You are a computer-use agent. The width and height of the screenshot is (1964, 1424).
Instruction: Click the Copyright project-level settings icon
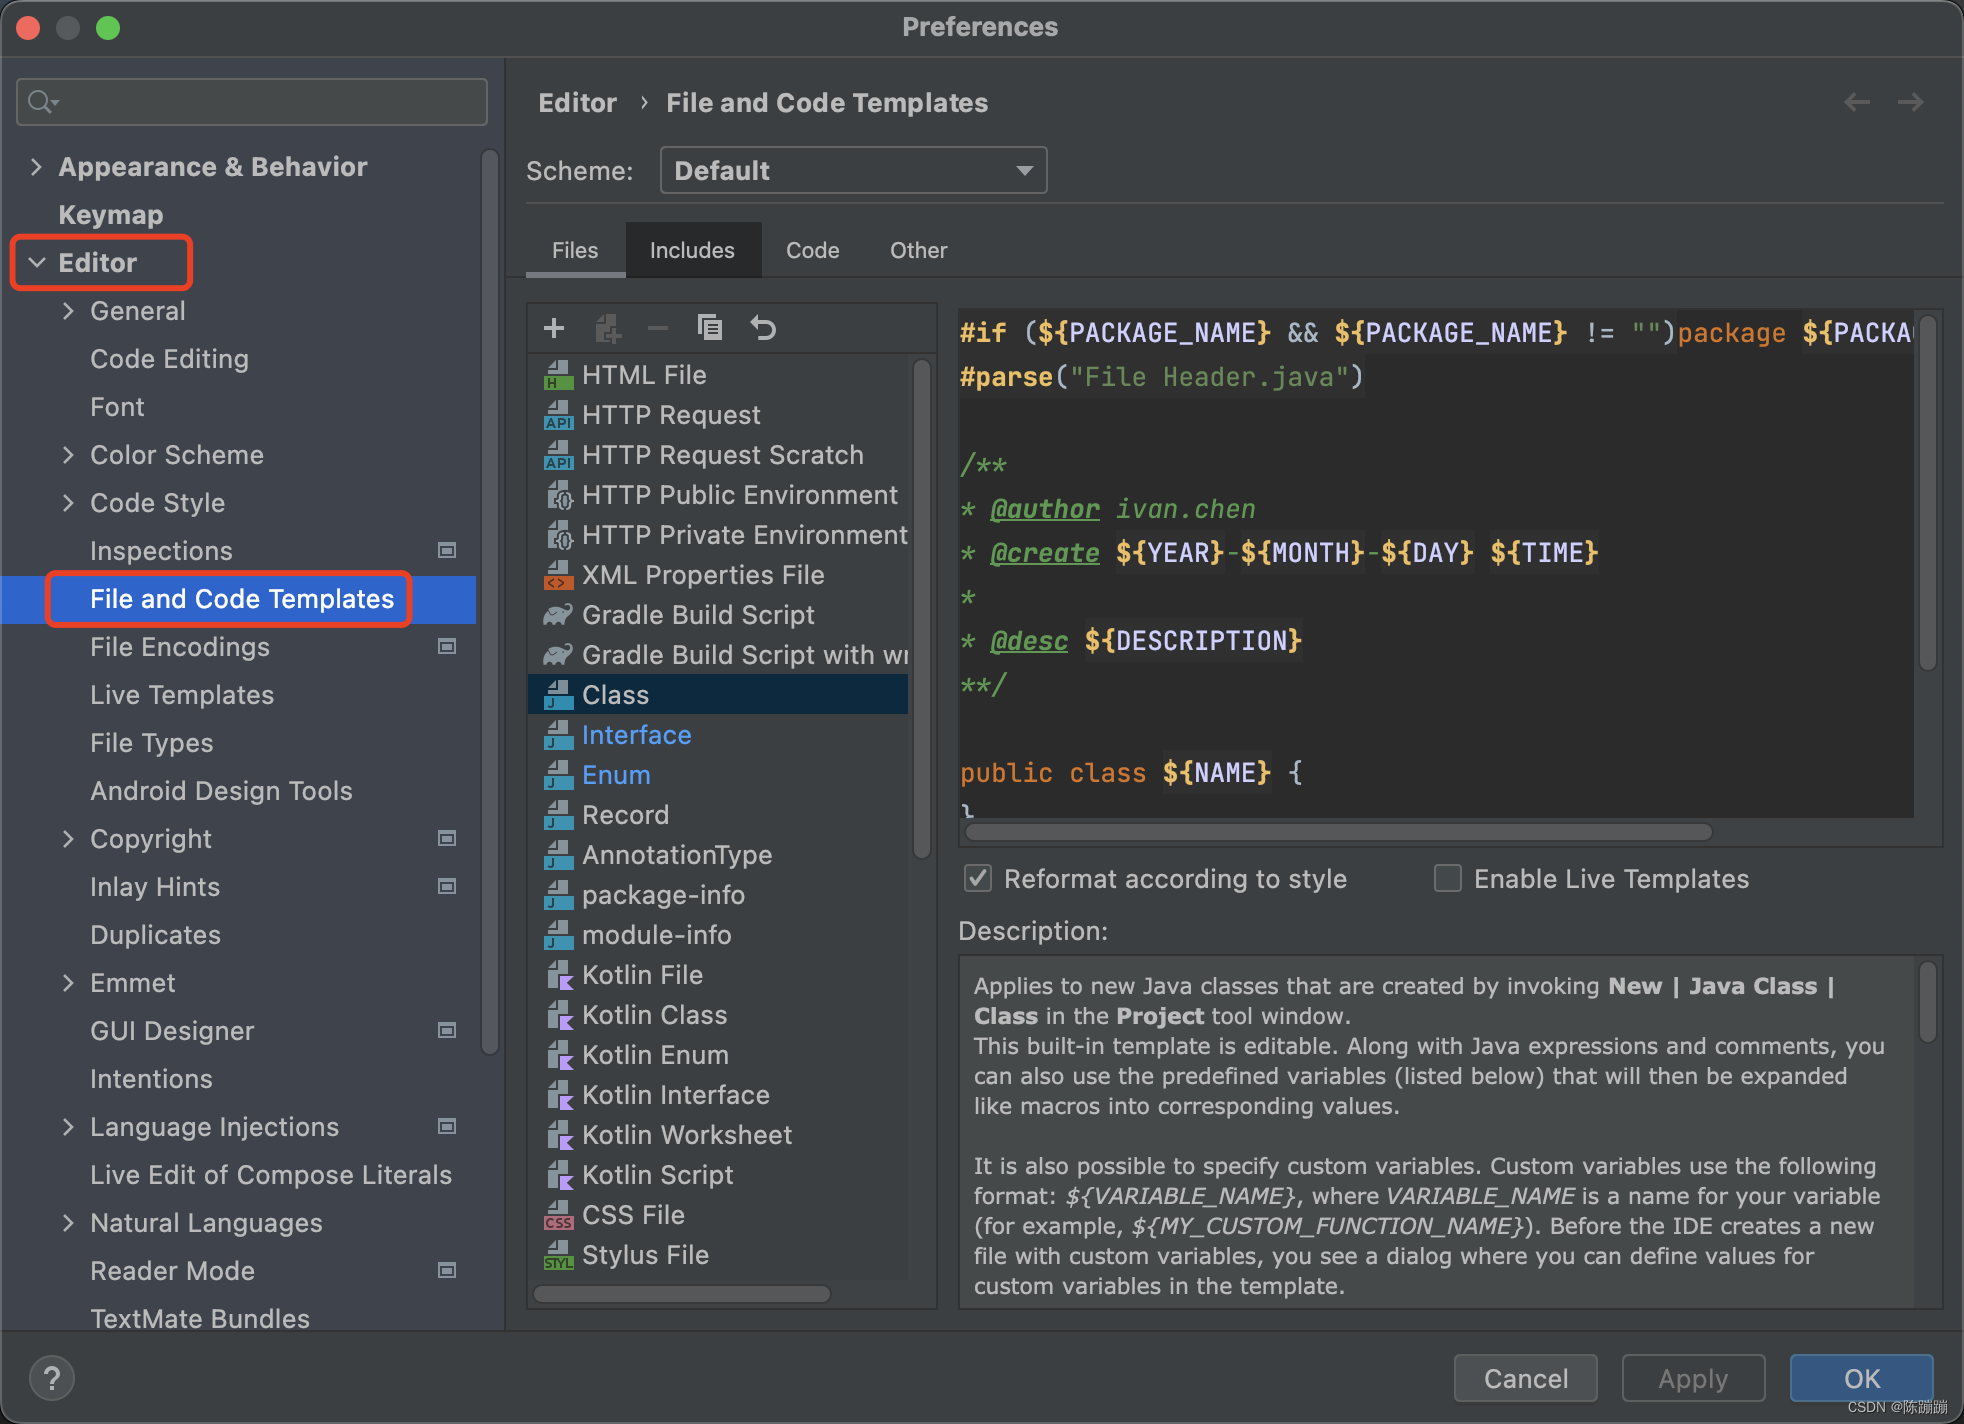click(447, 838)
